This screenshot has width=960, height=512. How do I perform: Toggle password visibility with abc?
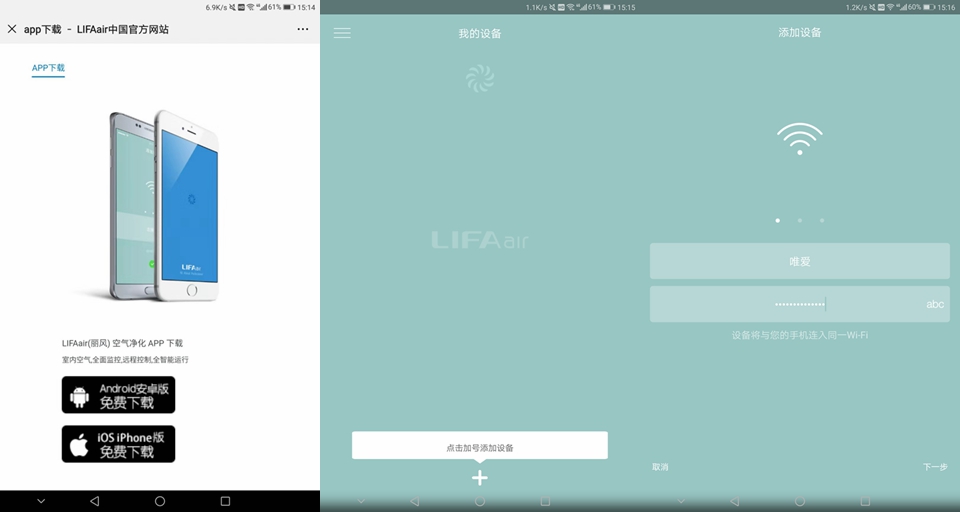click(x=935, y=304)
